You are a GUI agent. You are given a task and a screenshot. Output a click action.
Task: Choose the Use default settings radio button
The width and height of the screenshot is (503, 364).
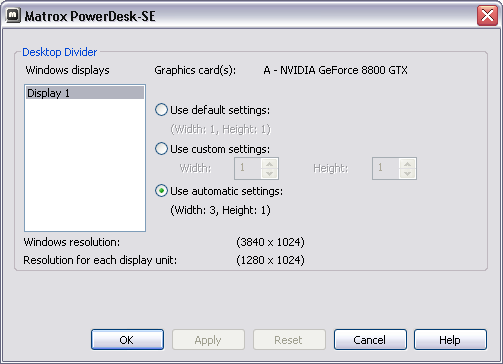point(161,110)
